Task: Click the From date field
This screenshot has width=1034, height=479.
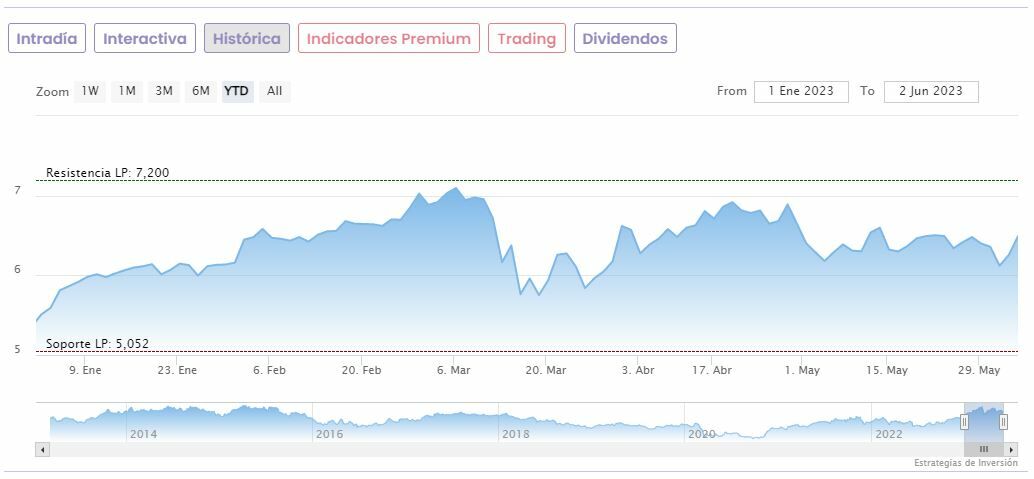Action: [x=801, y=91]
